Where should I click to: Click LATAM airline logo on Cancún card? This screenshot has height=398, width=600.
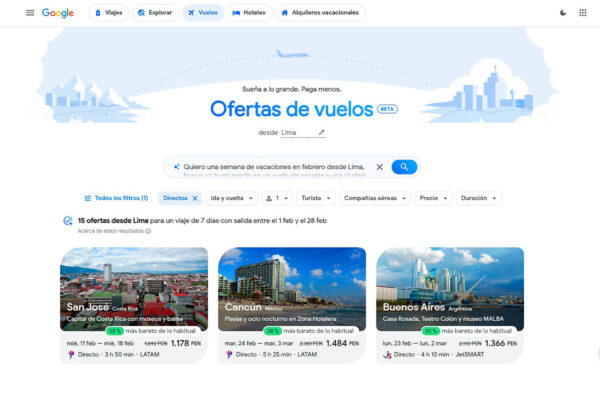click(229, 355)
